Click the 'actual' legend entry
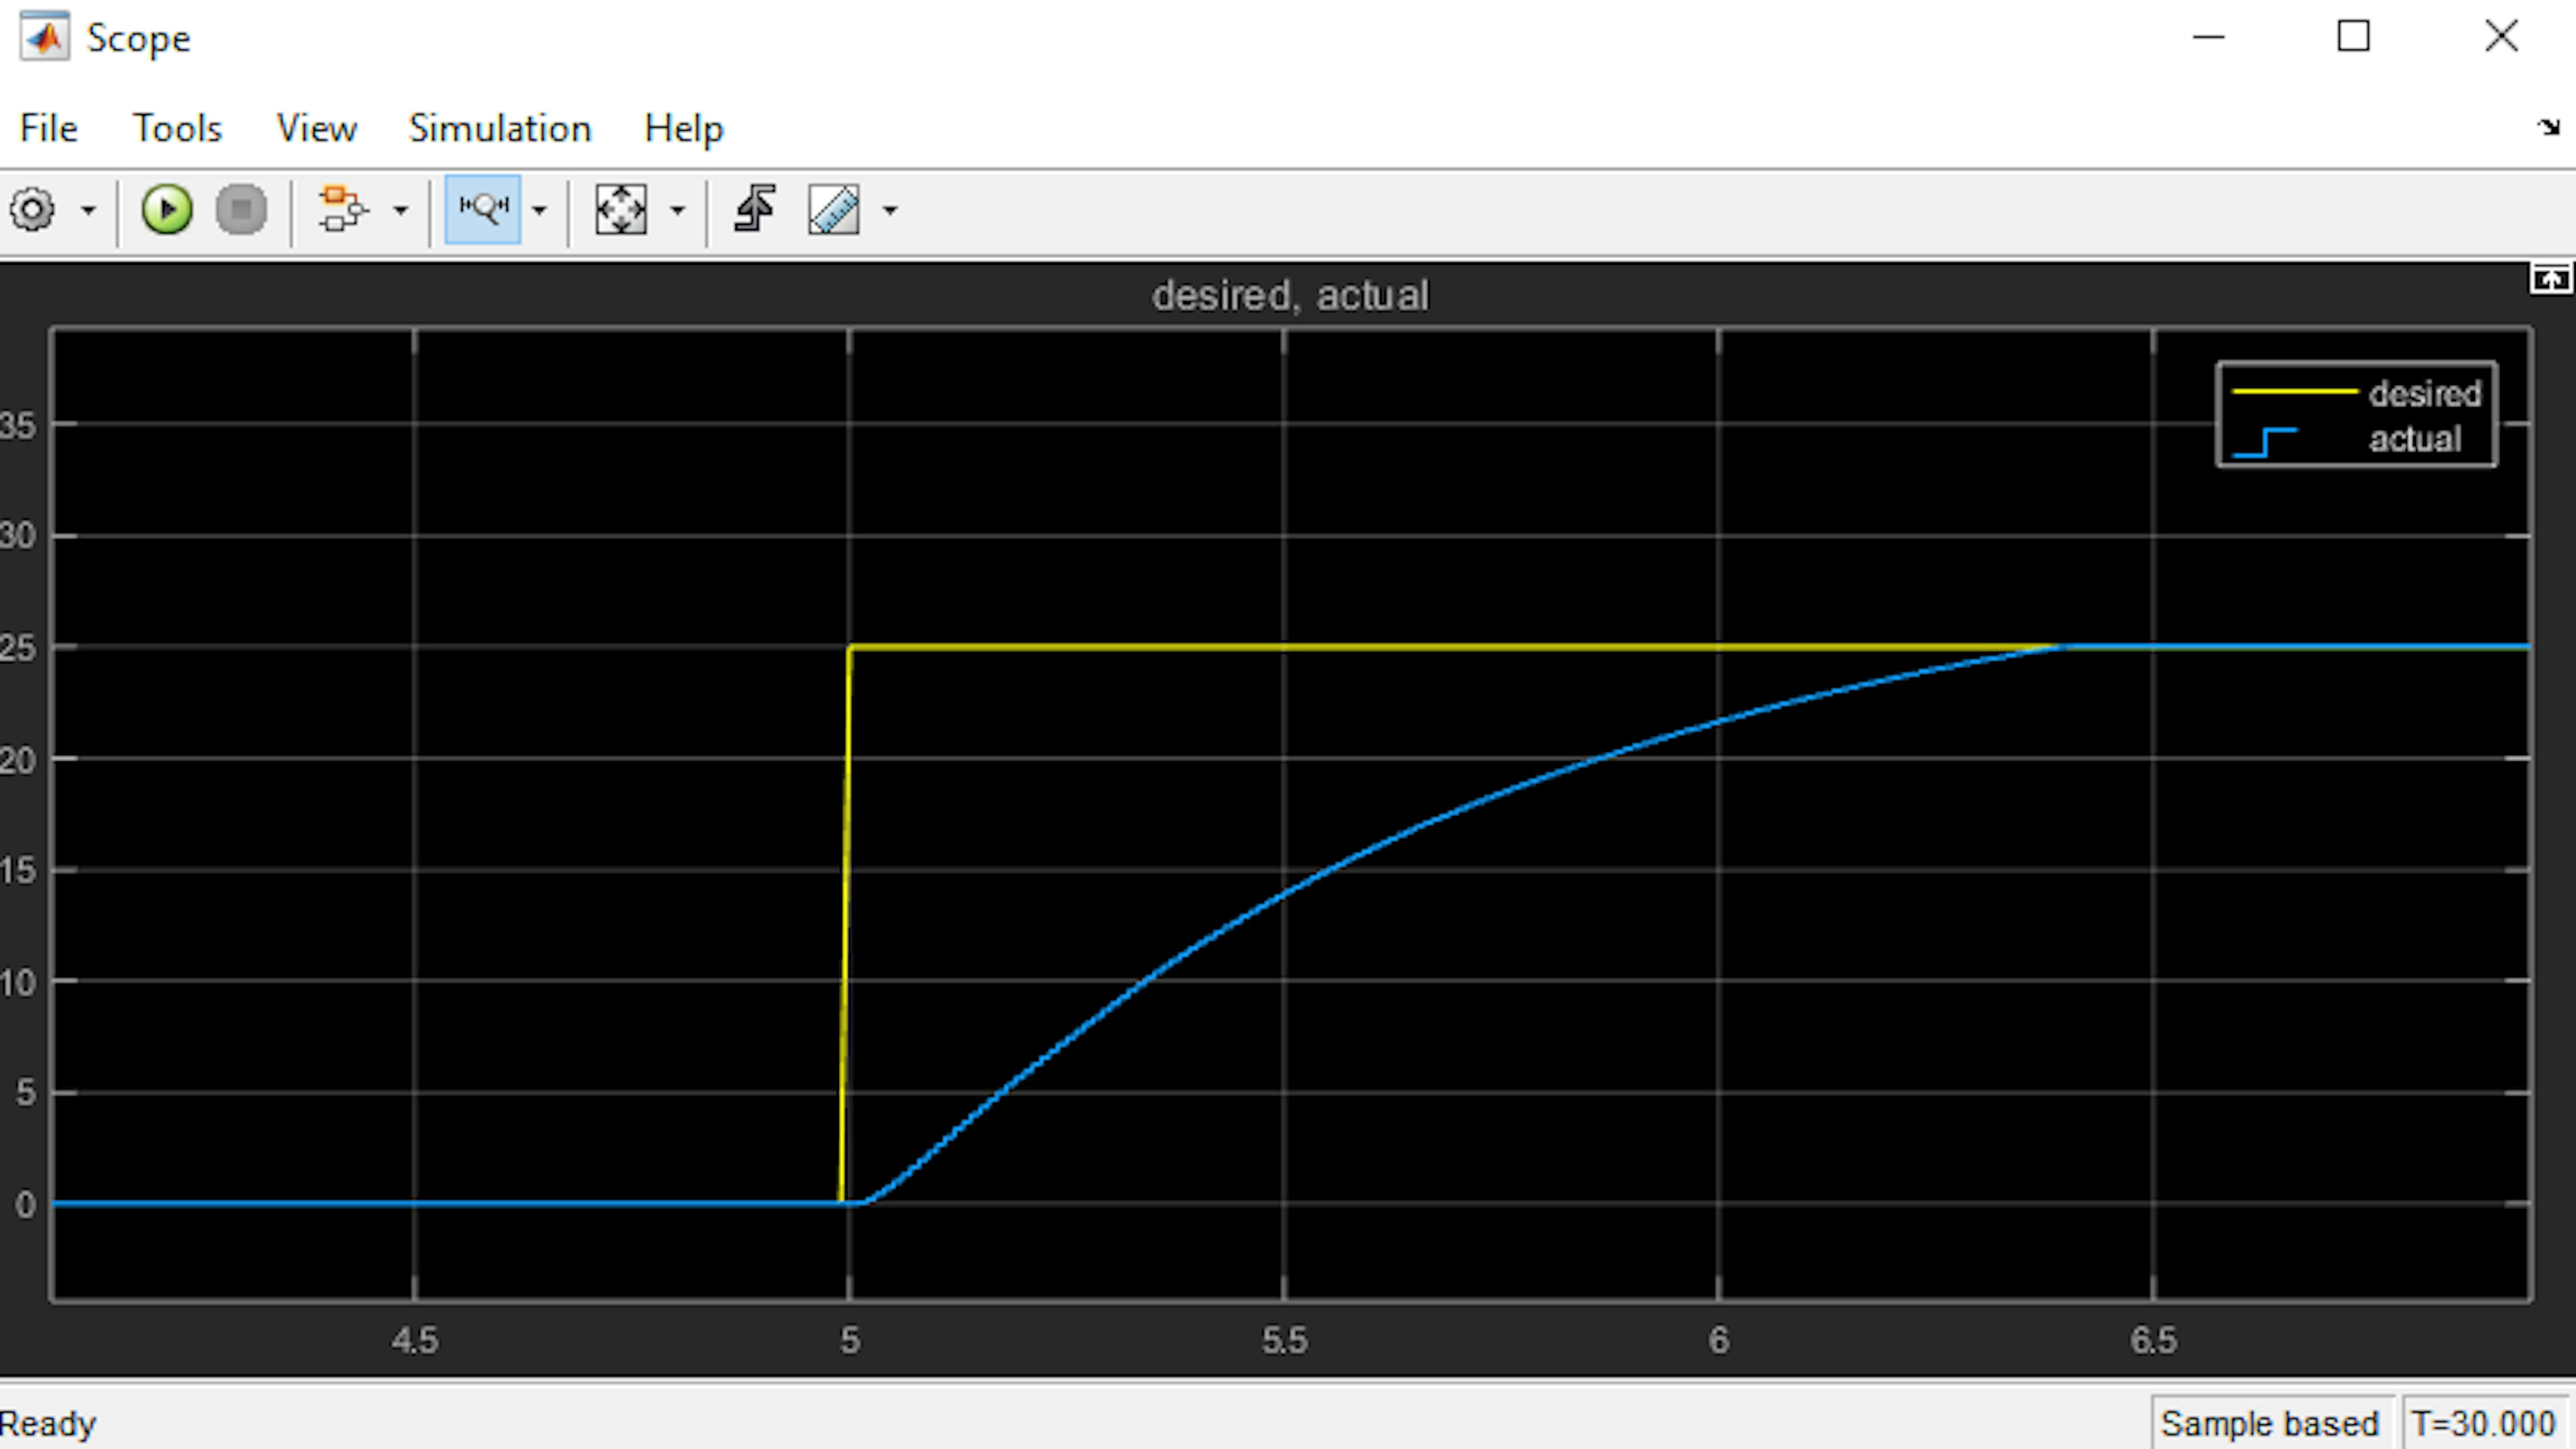Image resolution: width=2576 pixels, height=1449 pixels. [2414, 439]
